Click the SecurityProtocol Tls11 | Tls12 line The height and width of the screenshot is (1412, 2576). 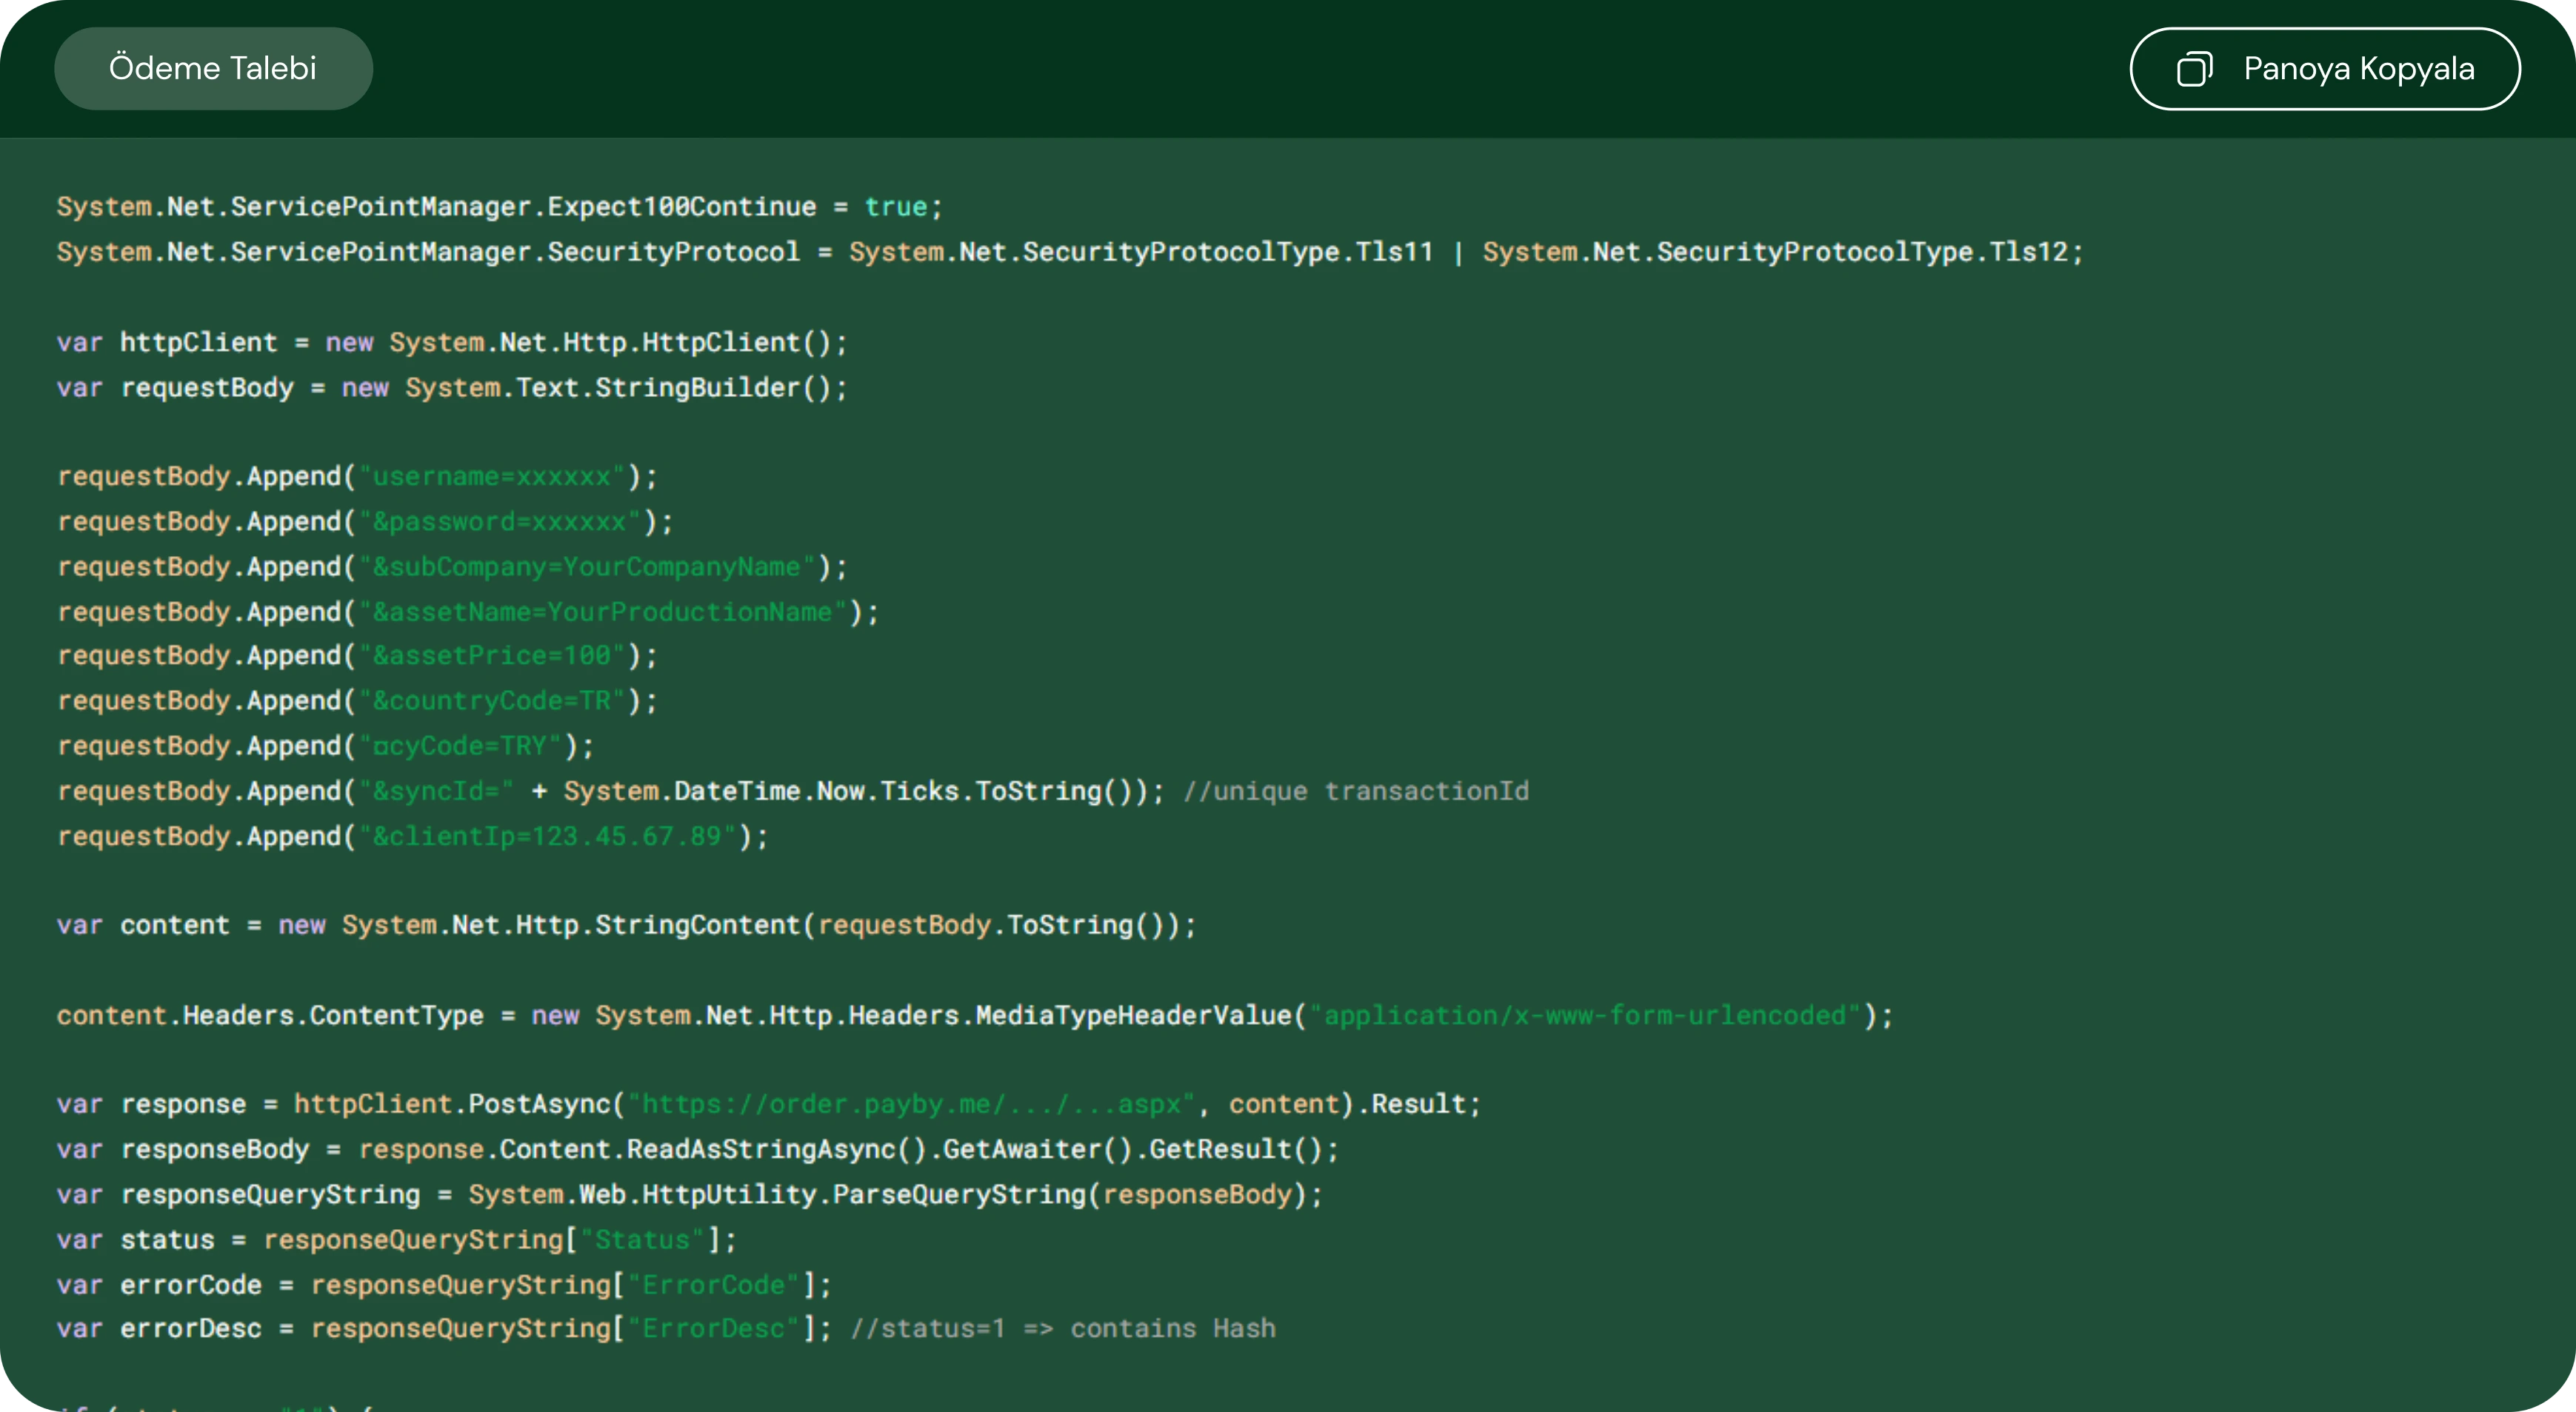point(1070,252)
